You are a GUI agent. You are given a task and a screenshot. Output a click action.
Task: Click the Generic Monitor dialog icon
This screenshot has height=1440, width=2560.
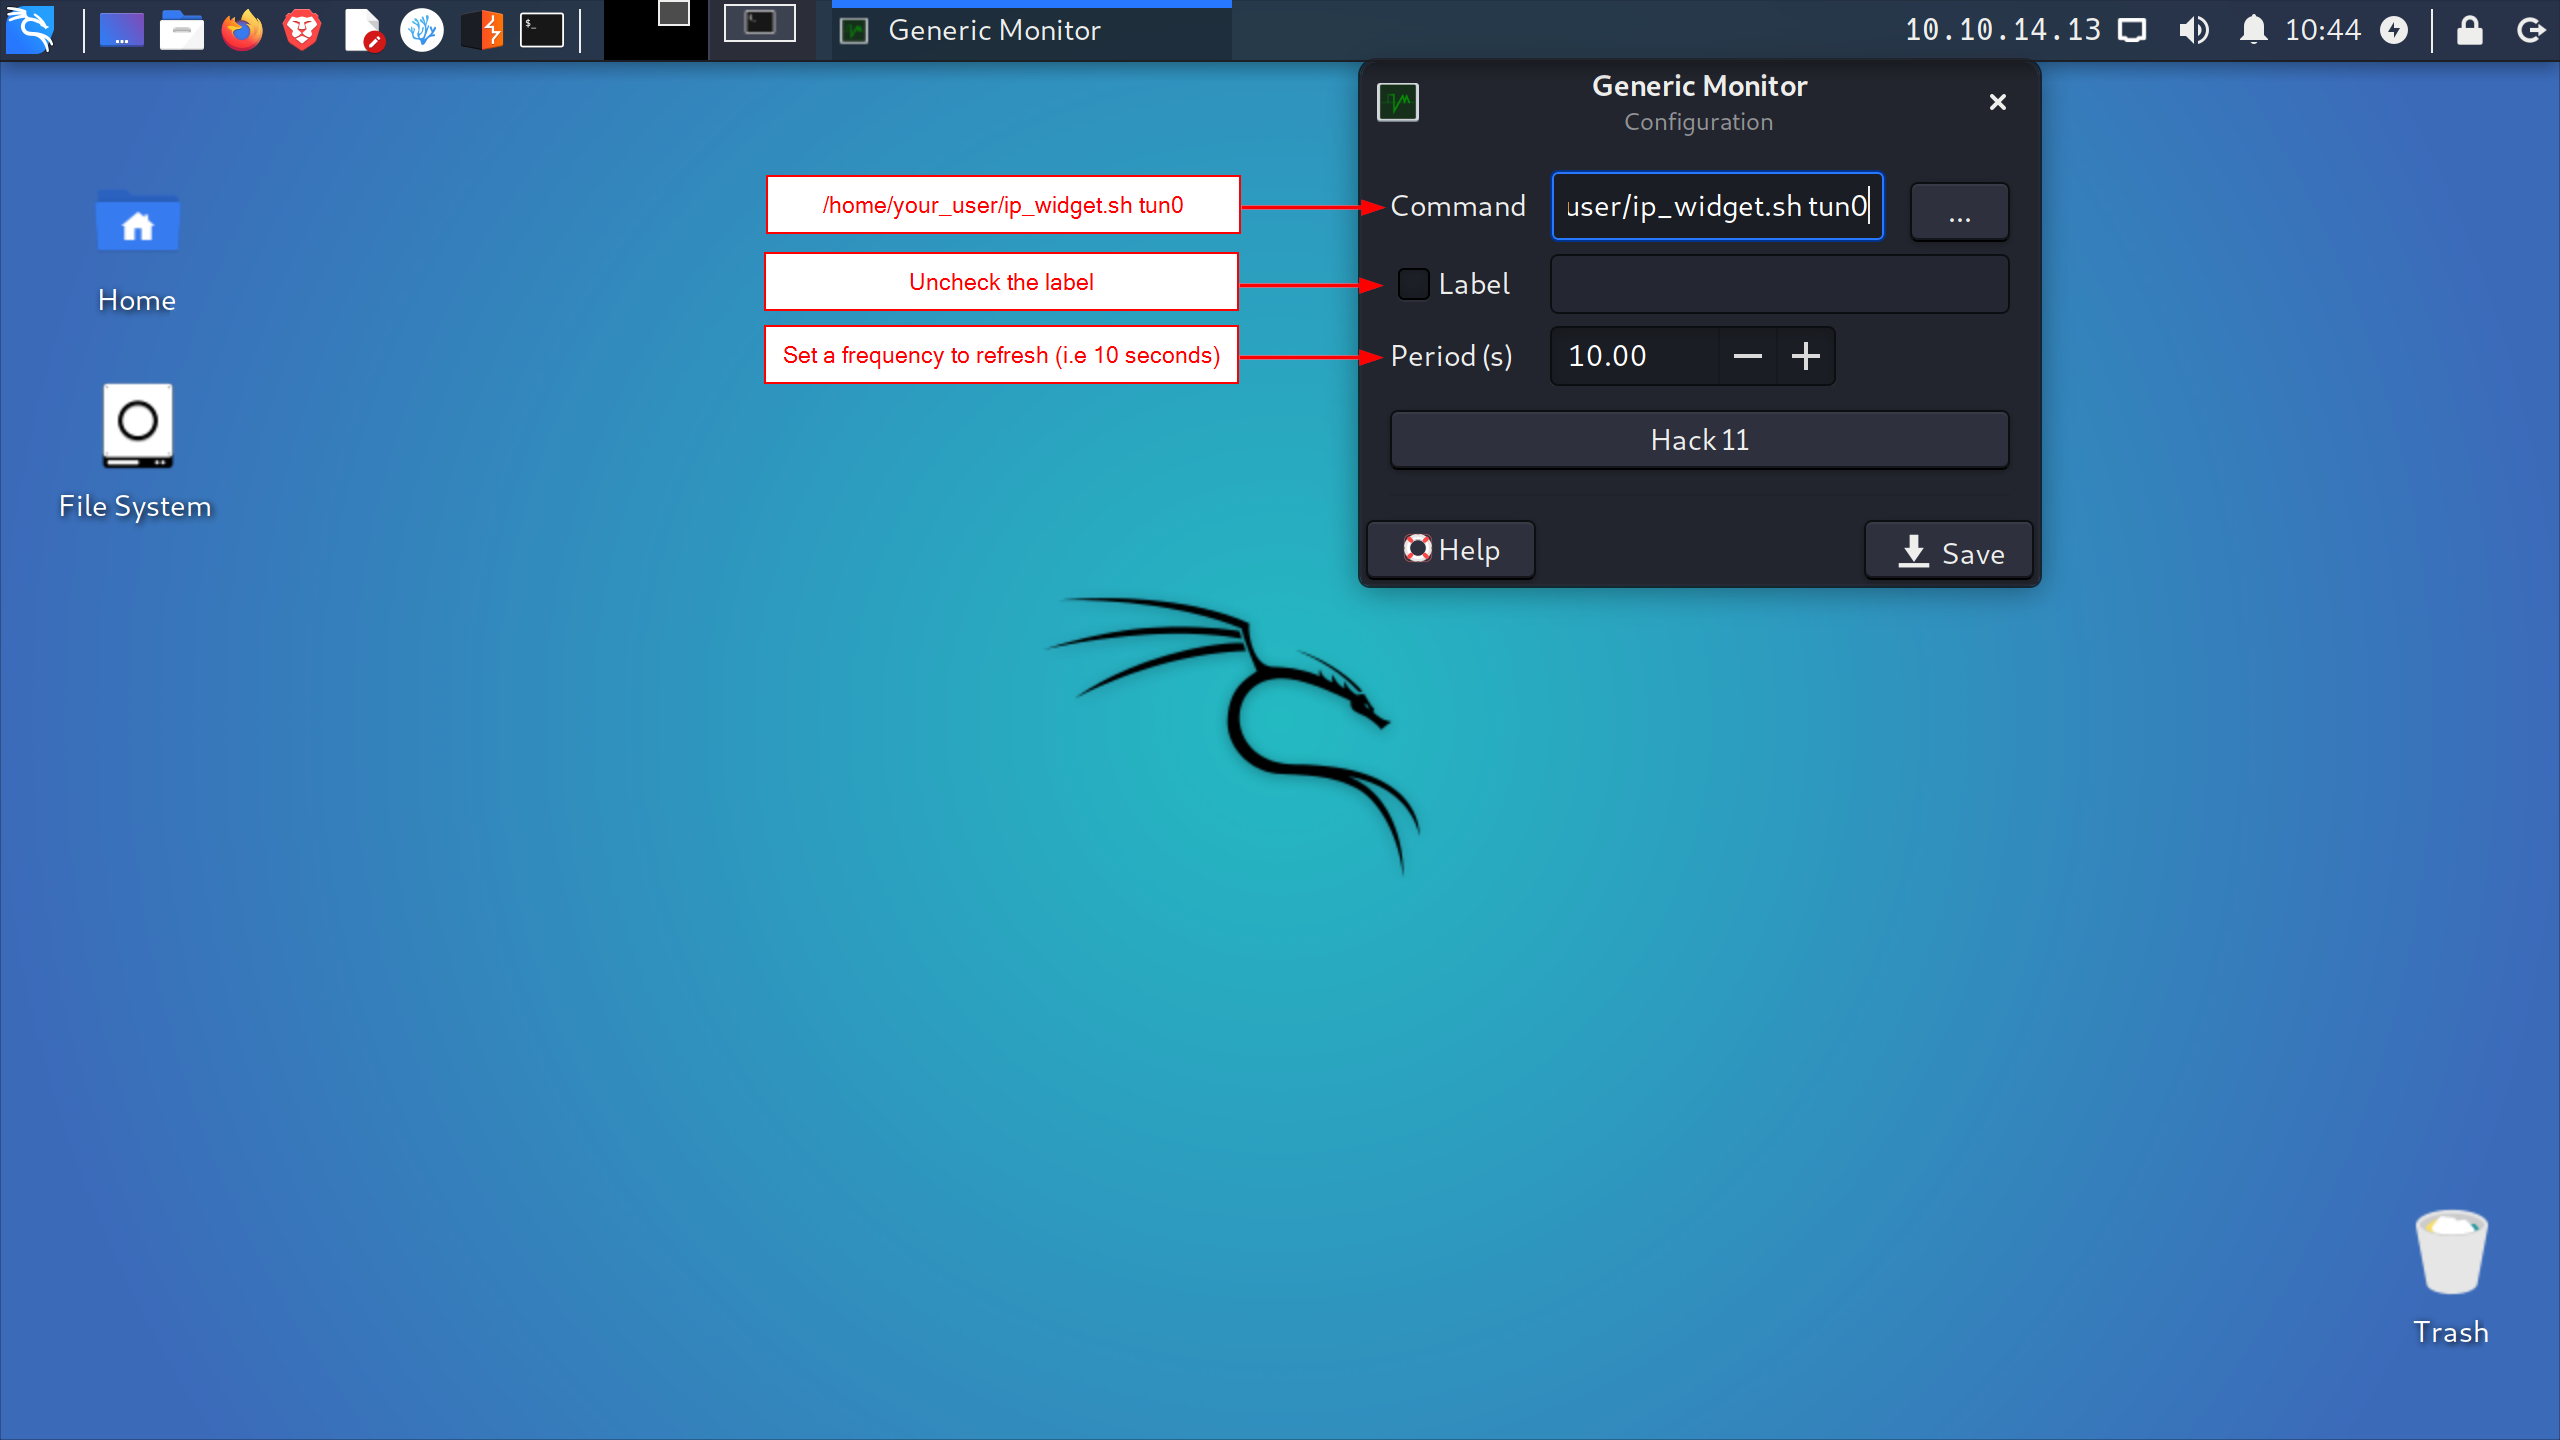tap(1398, 102)
